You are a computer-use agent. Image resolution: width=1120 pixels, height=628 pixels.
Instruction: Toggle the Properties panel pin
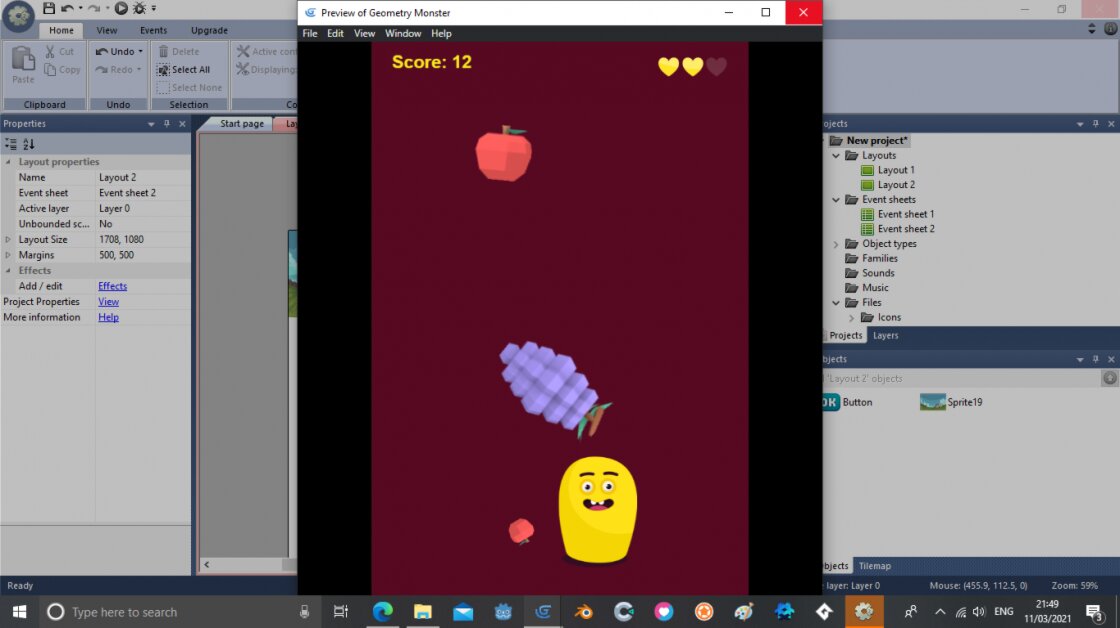pyautogui.click(x=166, y=123)
